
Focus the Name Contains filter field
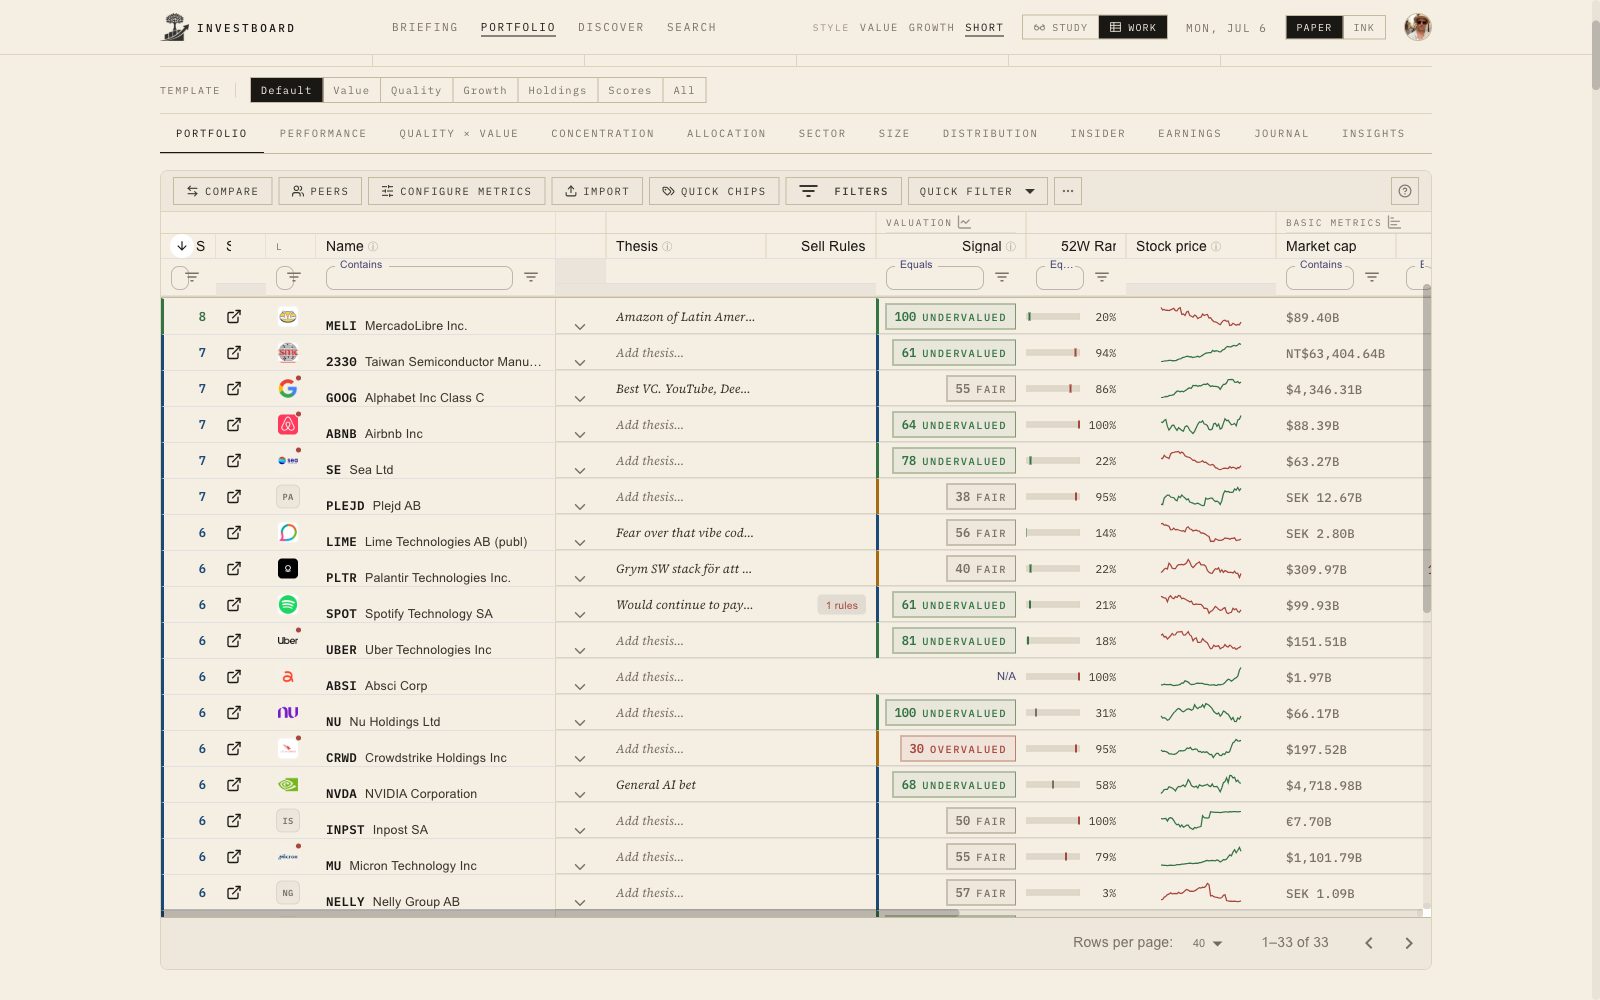click(419, 278)
